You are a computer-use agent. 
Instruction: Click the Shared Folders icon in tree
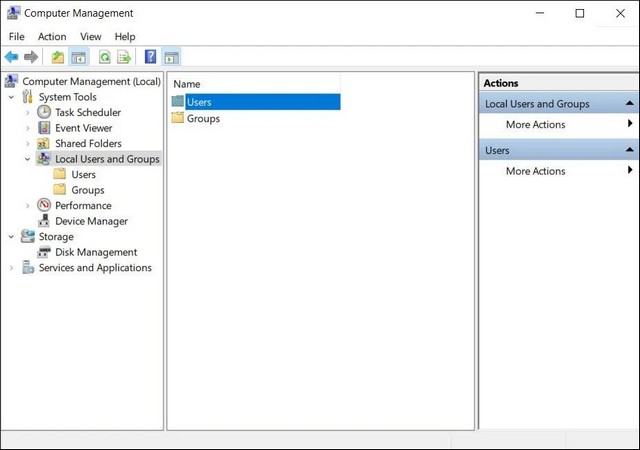(43, 143)
